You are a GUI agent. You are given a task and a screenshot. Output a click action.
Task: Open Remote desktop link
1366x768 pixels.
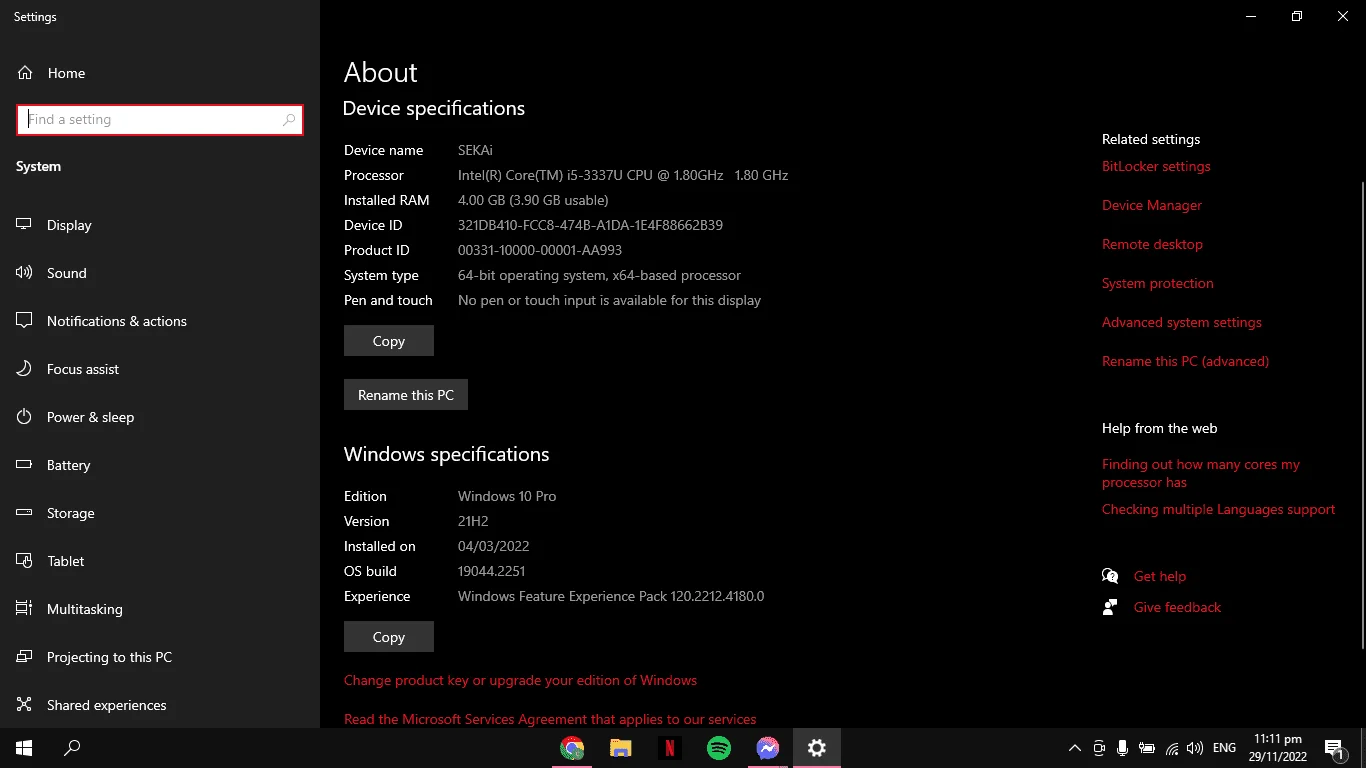coord(1152,244)
